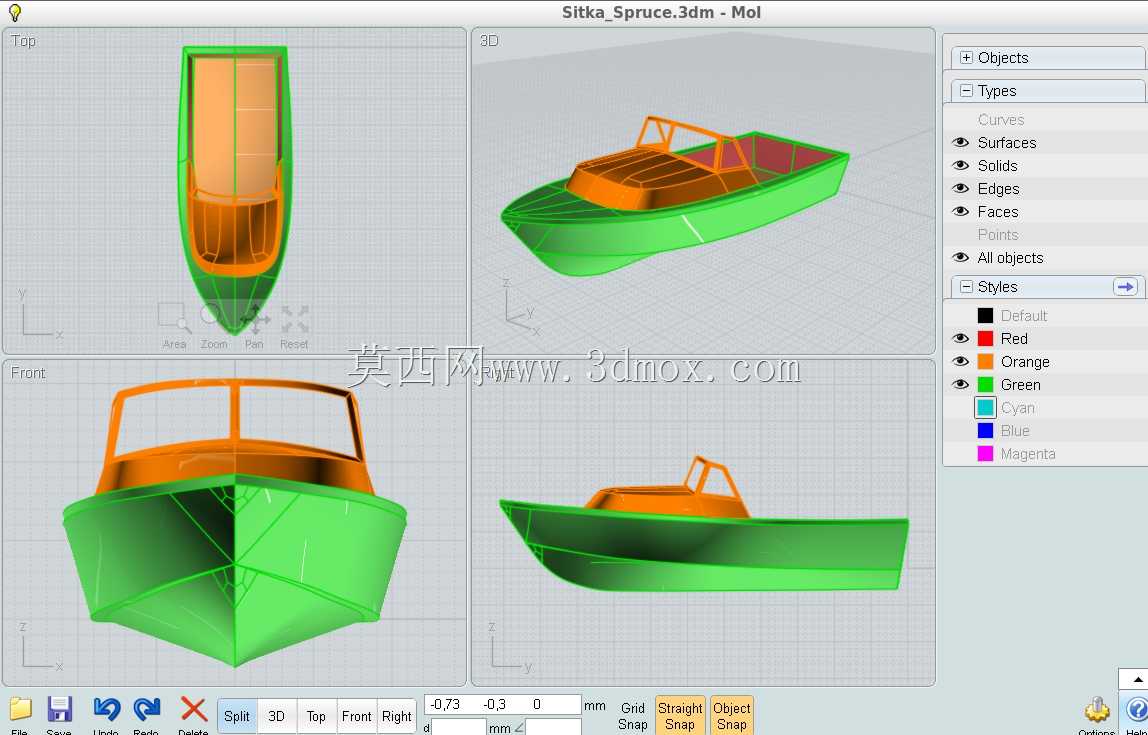1148x735 pixels.
Task: Hide Faces using its eye icon
Action: pyautogui.click(x=961, y=212)
